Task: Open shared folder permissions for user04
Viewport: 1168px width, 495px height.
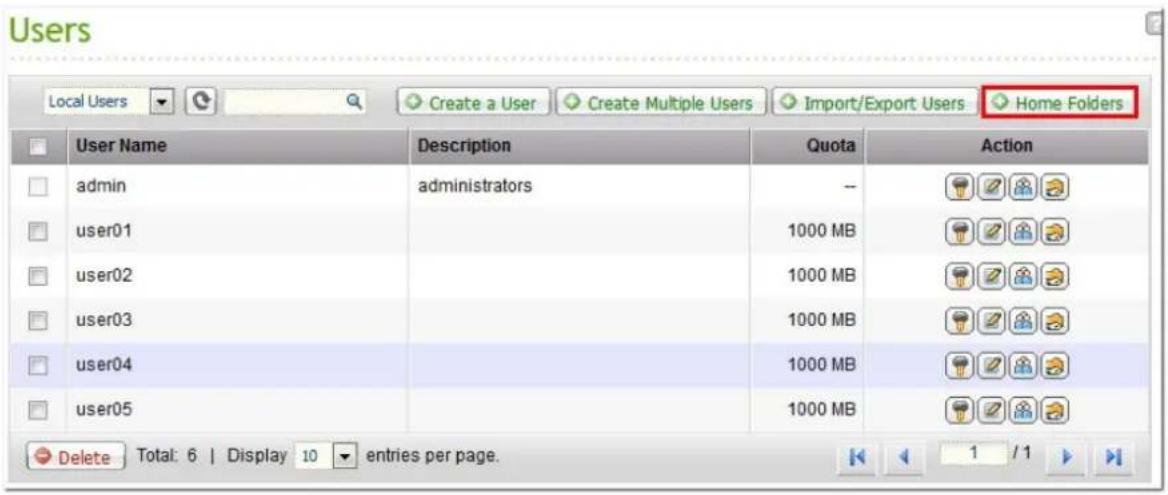Action: (x=1054, y=365)
